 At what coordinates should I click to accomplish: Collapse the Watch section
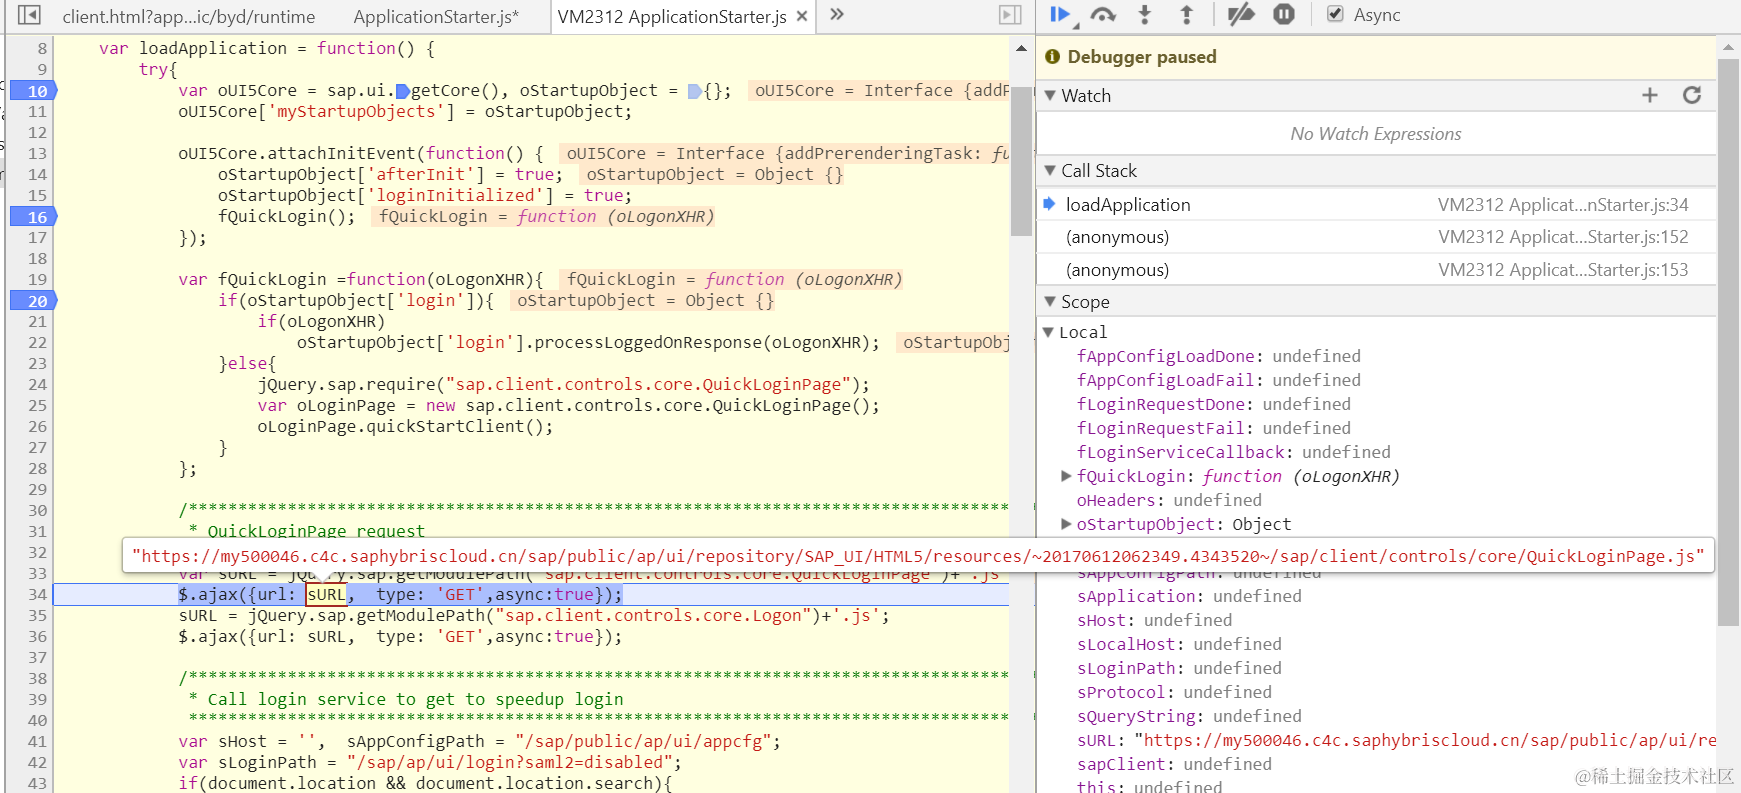tap(1050, 96)
